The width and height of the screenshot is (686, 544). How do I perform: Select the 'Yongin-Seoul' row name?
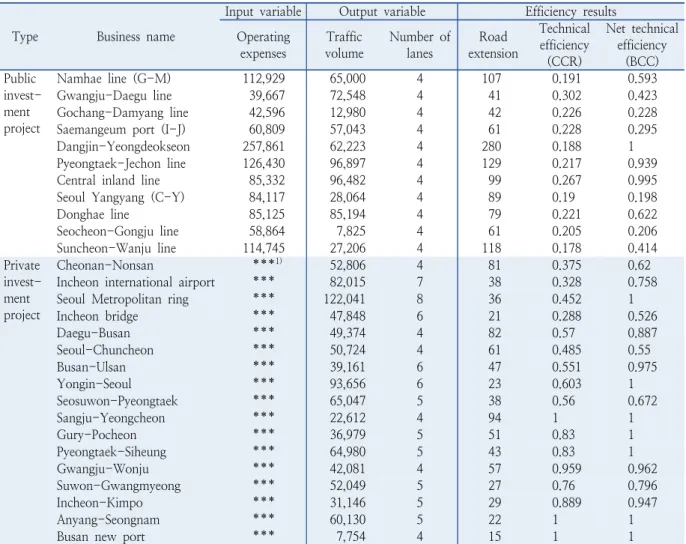(94, 384)
